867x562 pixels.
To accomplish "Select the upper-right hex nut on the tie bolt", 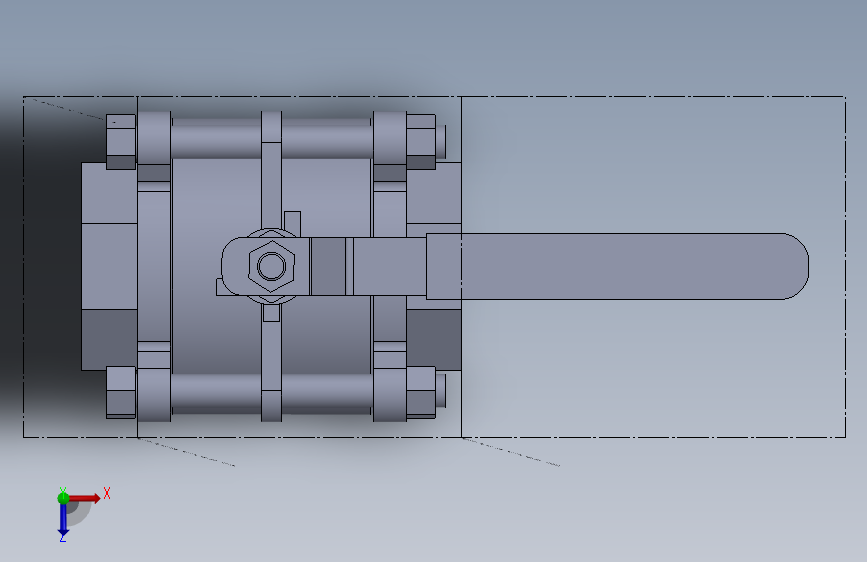I will [x=421, y=142].
